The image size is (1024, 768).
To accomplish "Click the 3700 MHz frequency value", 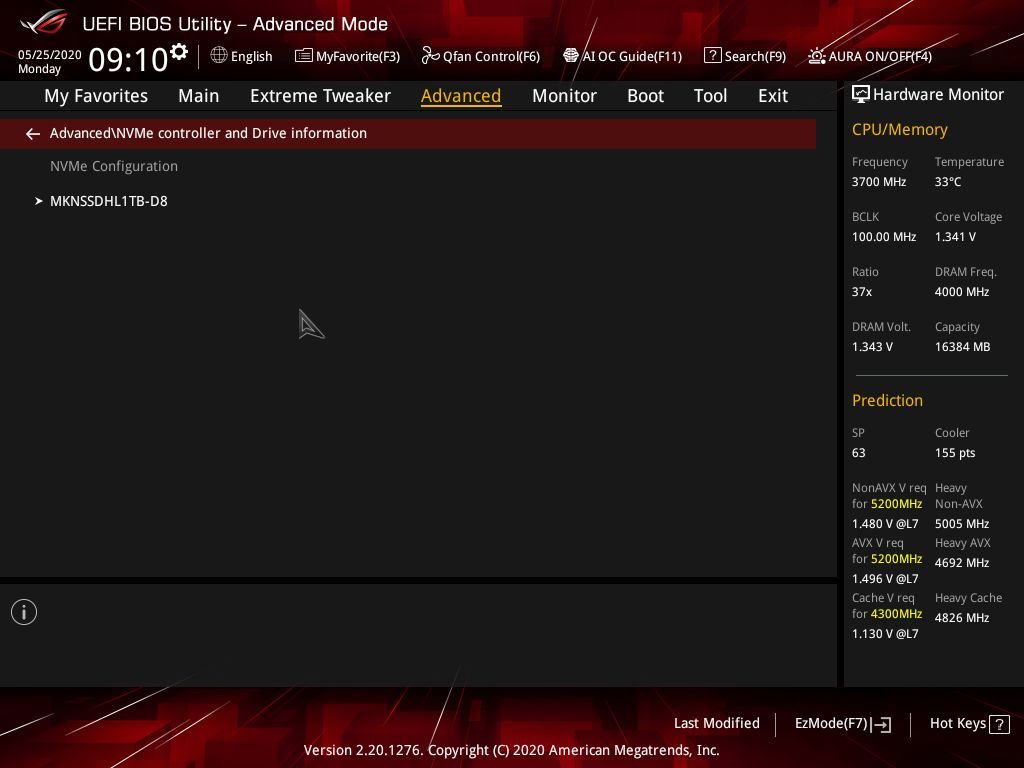I will click(878, 182).
